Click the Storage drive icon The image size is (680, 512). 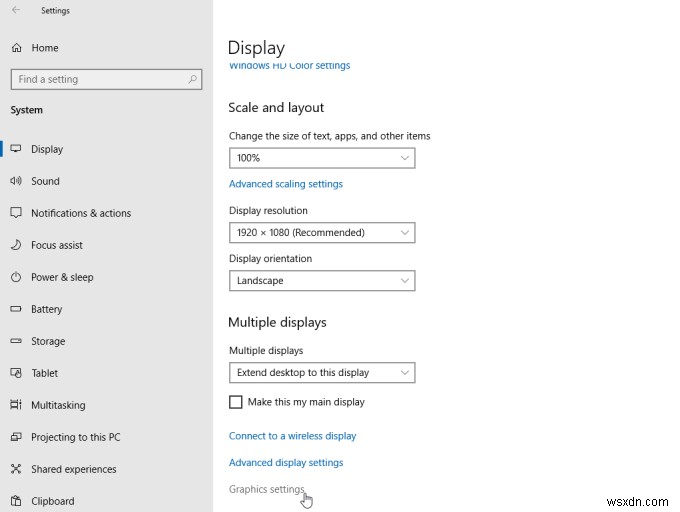point(16,341)
